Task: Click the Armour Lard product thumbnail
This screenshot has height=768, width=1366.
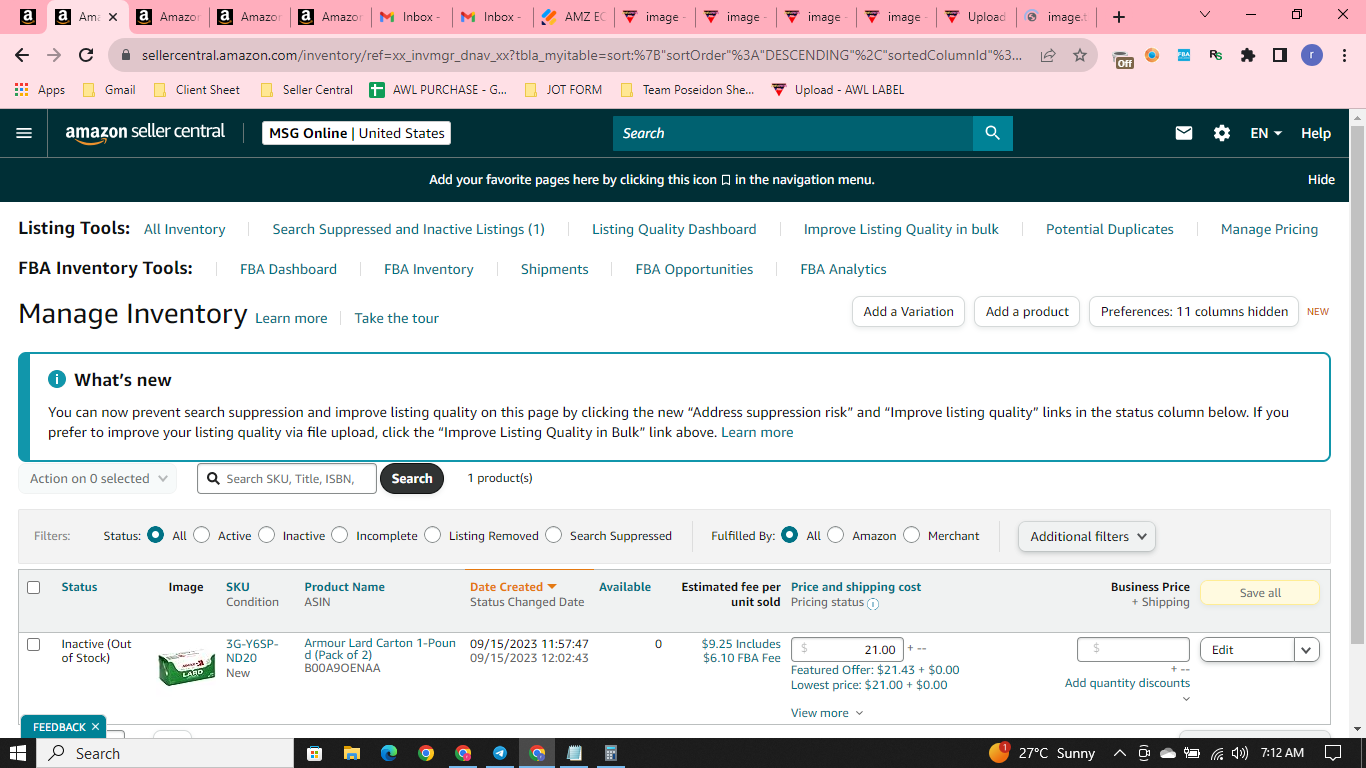Action: click(186, 666)
